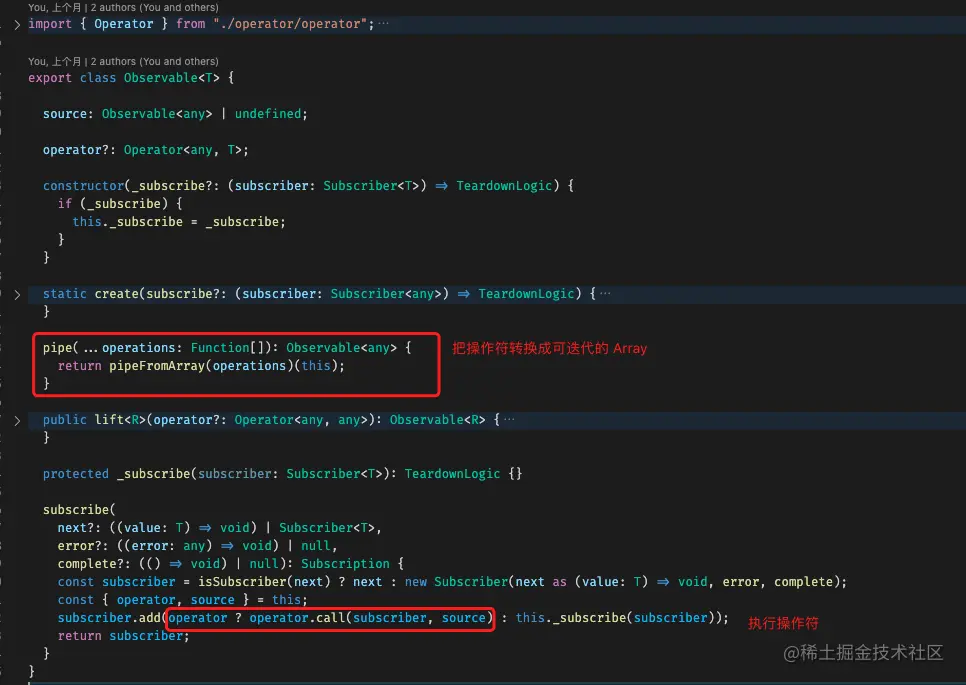Click the 'Subscription' return type
Viewport: 966px width, 685px height.
click(345, 564)
